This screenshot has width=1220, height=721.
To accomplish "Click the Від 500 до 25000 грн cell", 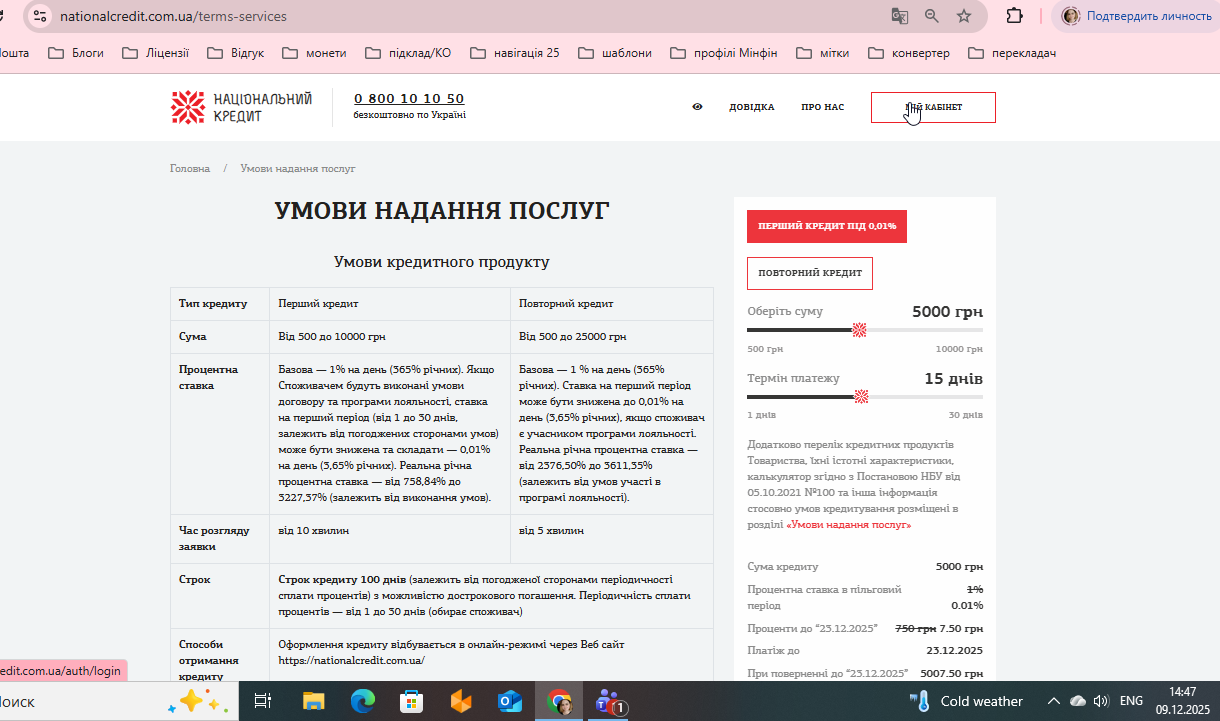I will tap(612, 337).
